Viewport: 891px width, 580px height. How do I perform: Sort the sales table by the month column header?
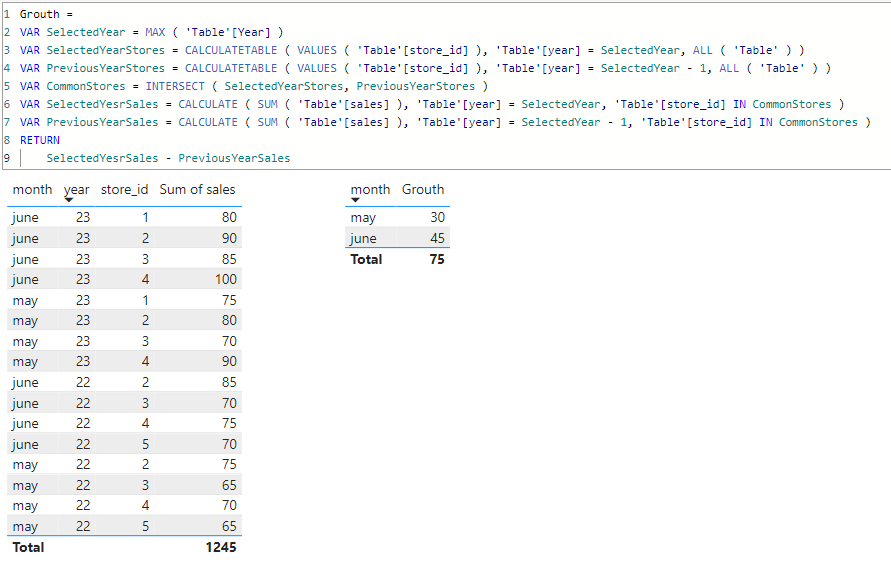(32, 189)
